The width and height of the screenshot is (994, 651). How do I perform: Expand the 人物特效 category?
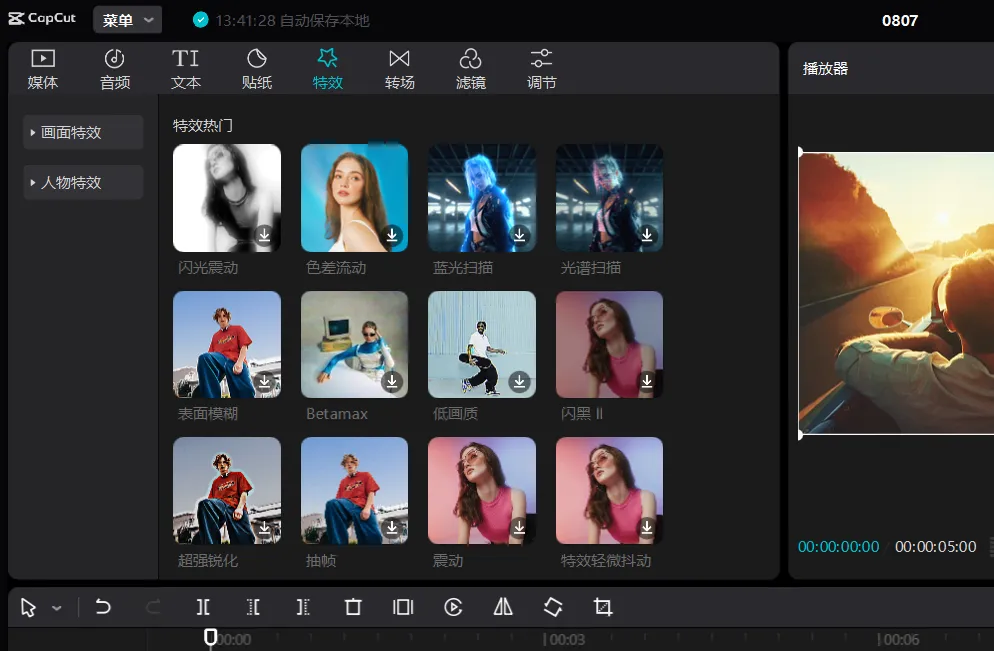click(83, 183)
